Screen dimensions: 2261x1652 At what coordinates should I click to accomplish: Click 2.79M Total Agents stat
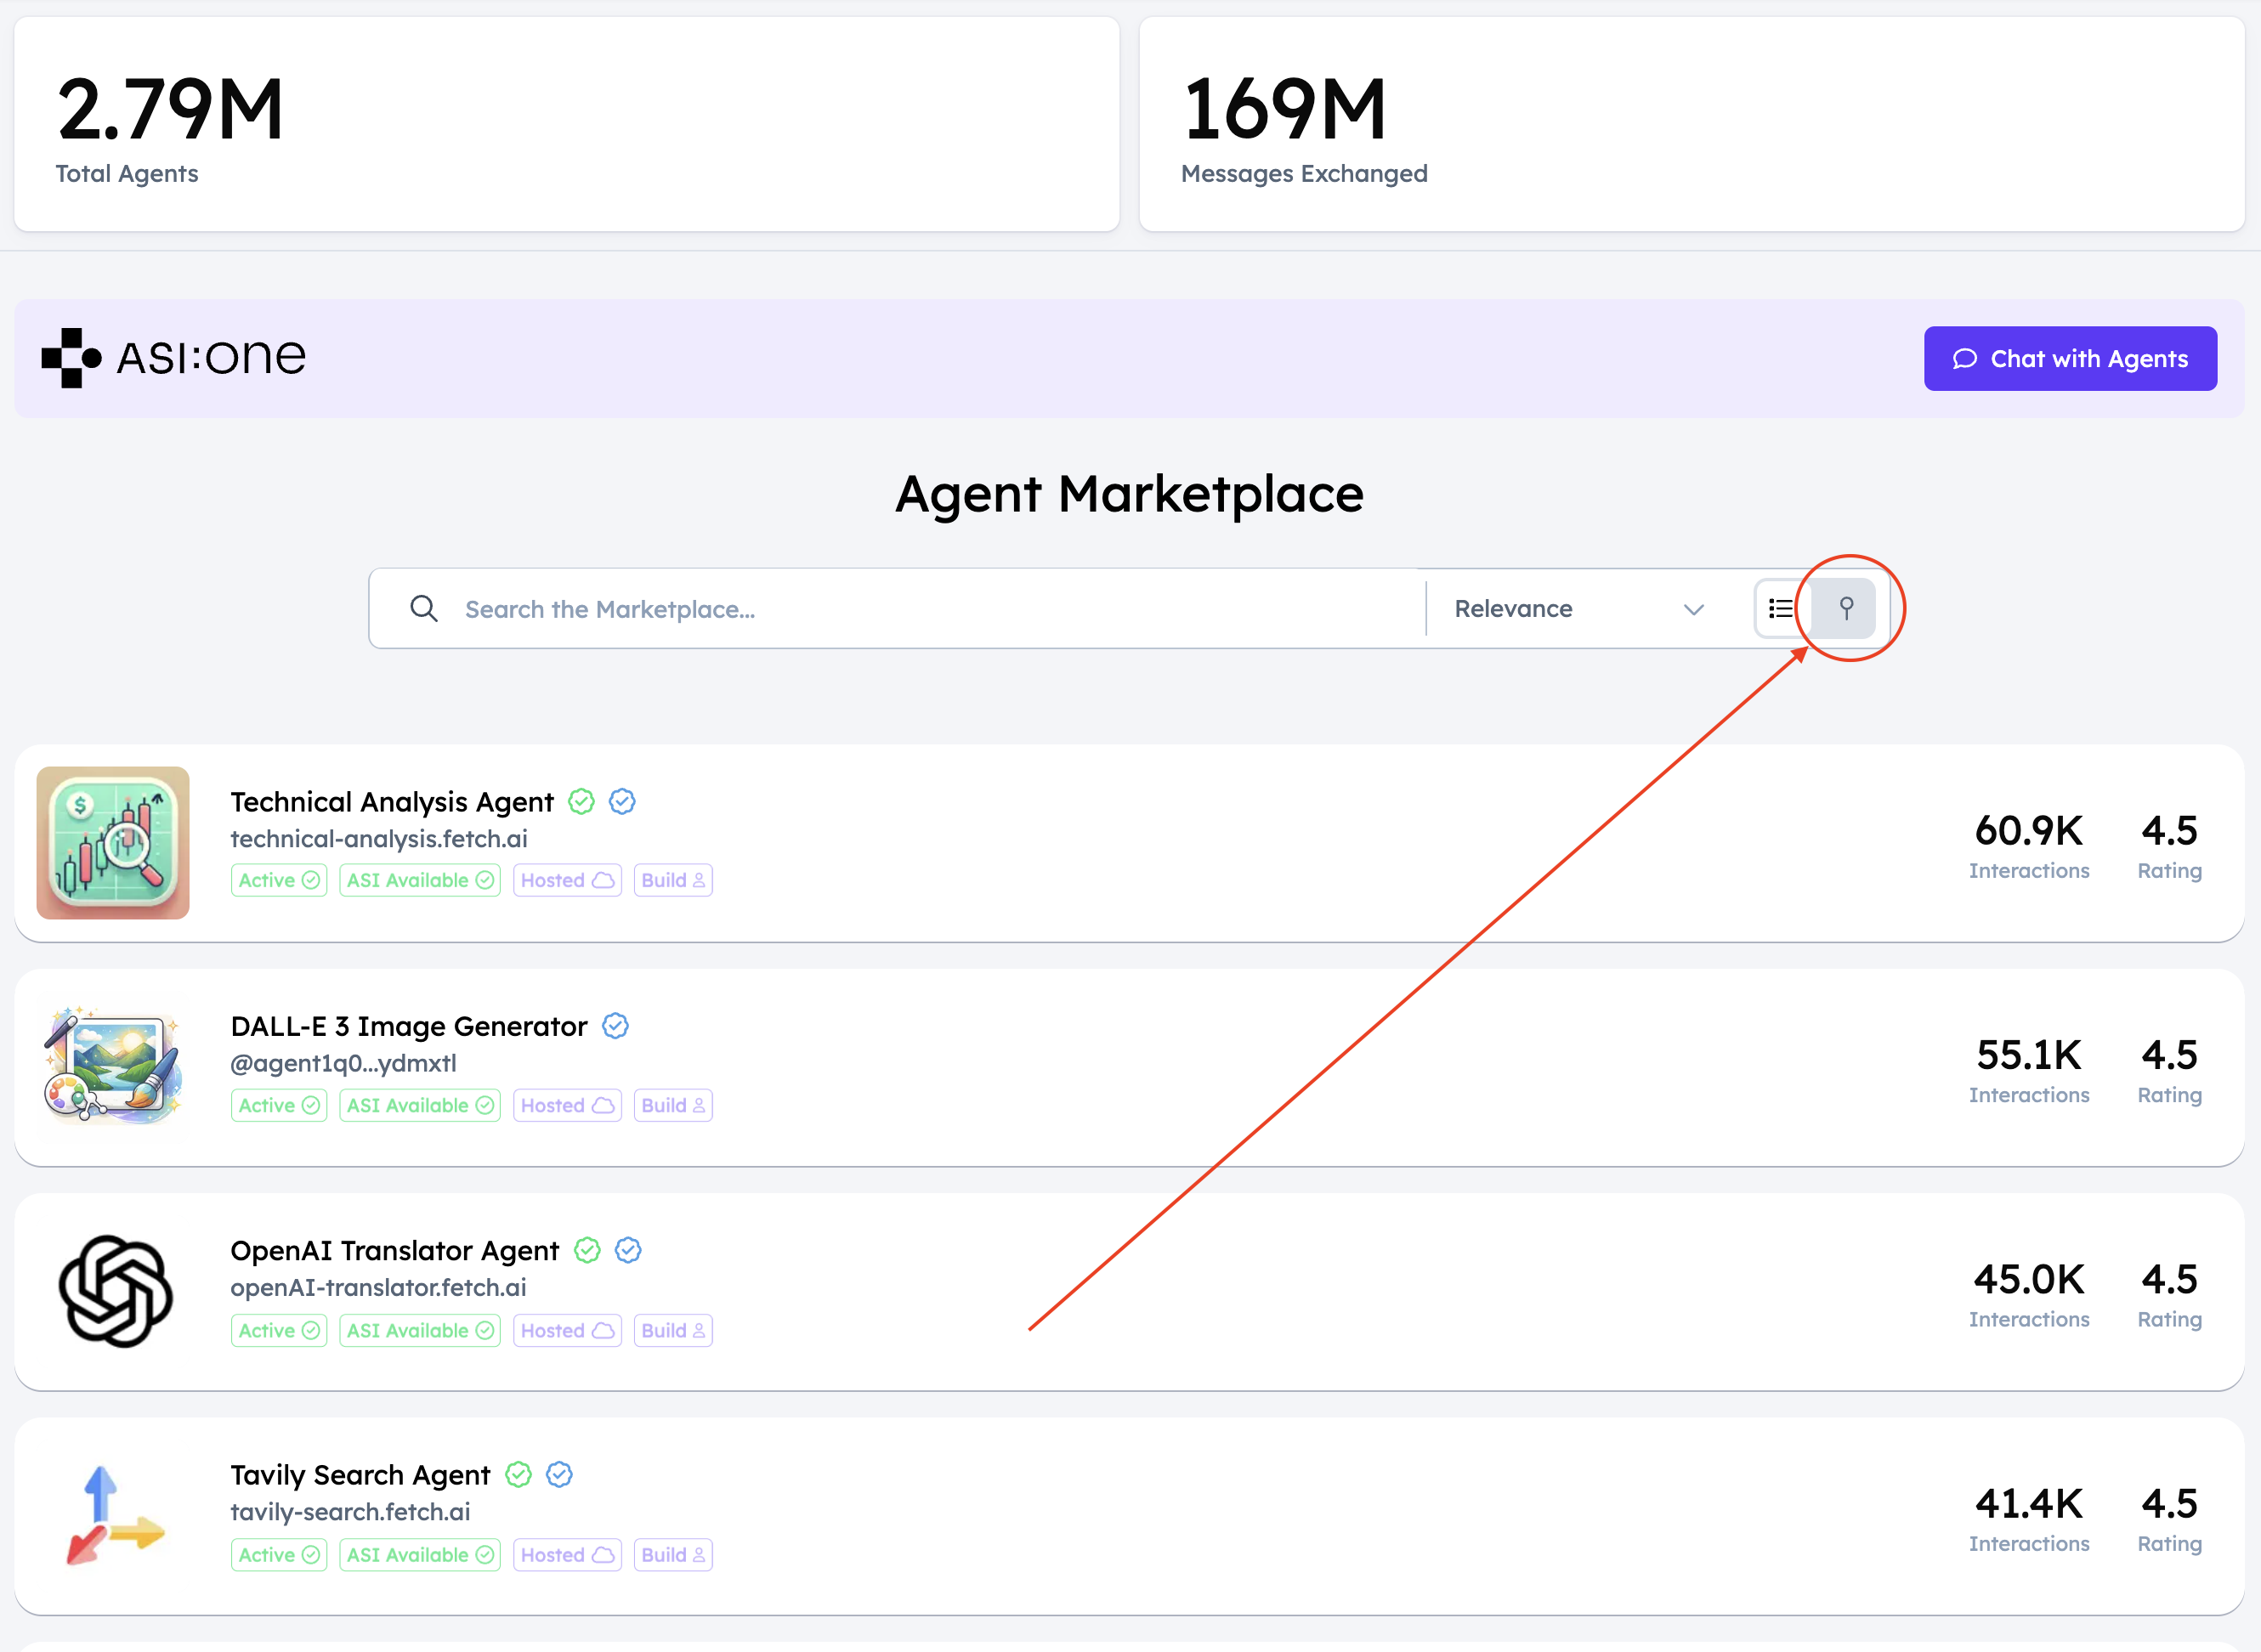[x=566, y=124]
